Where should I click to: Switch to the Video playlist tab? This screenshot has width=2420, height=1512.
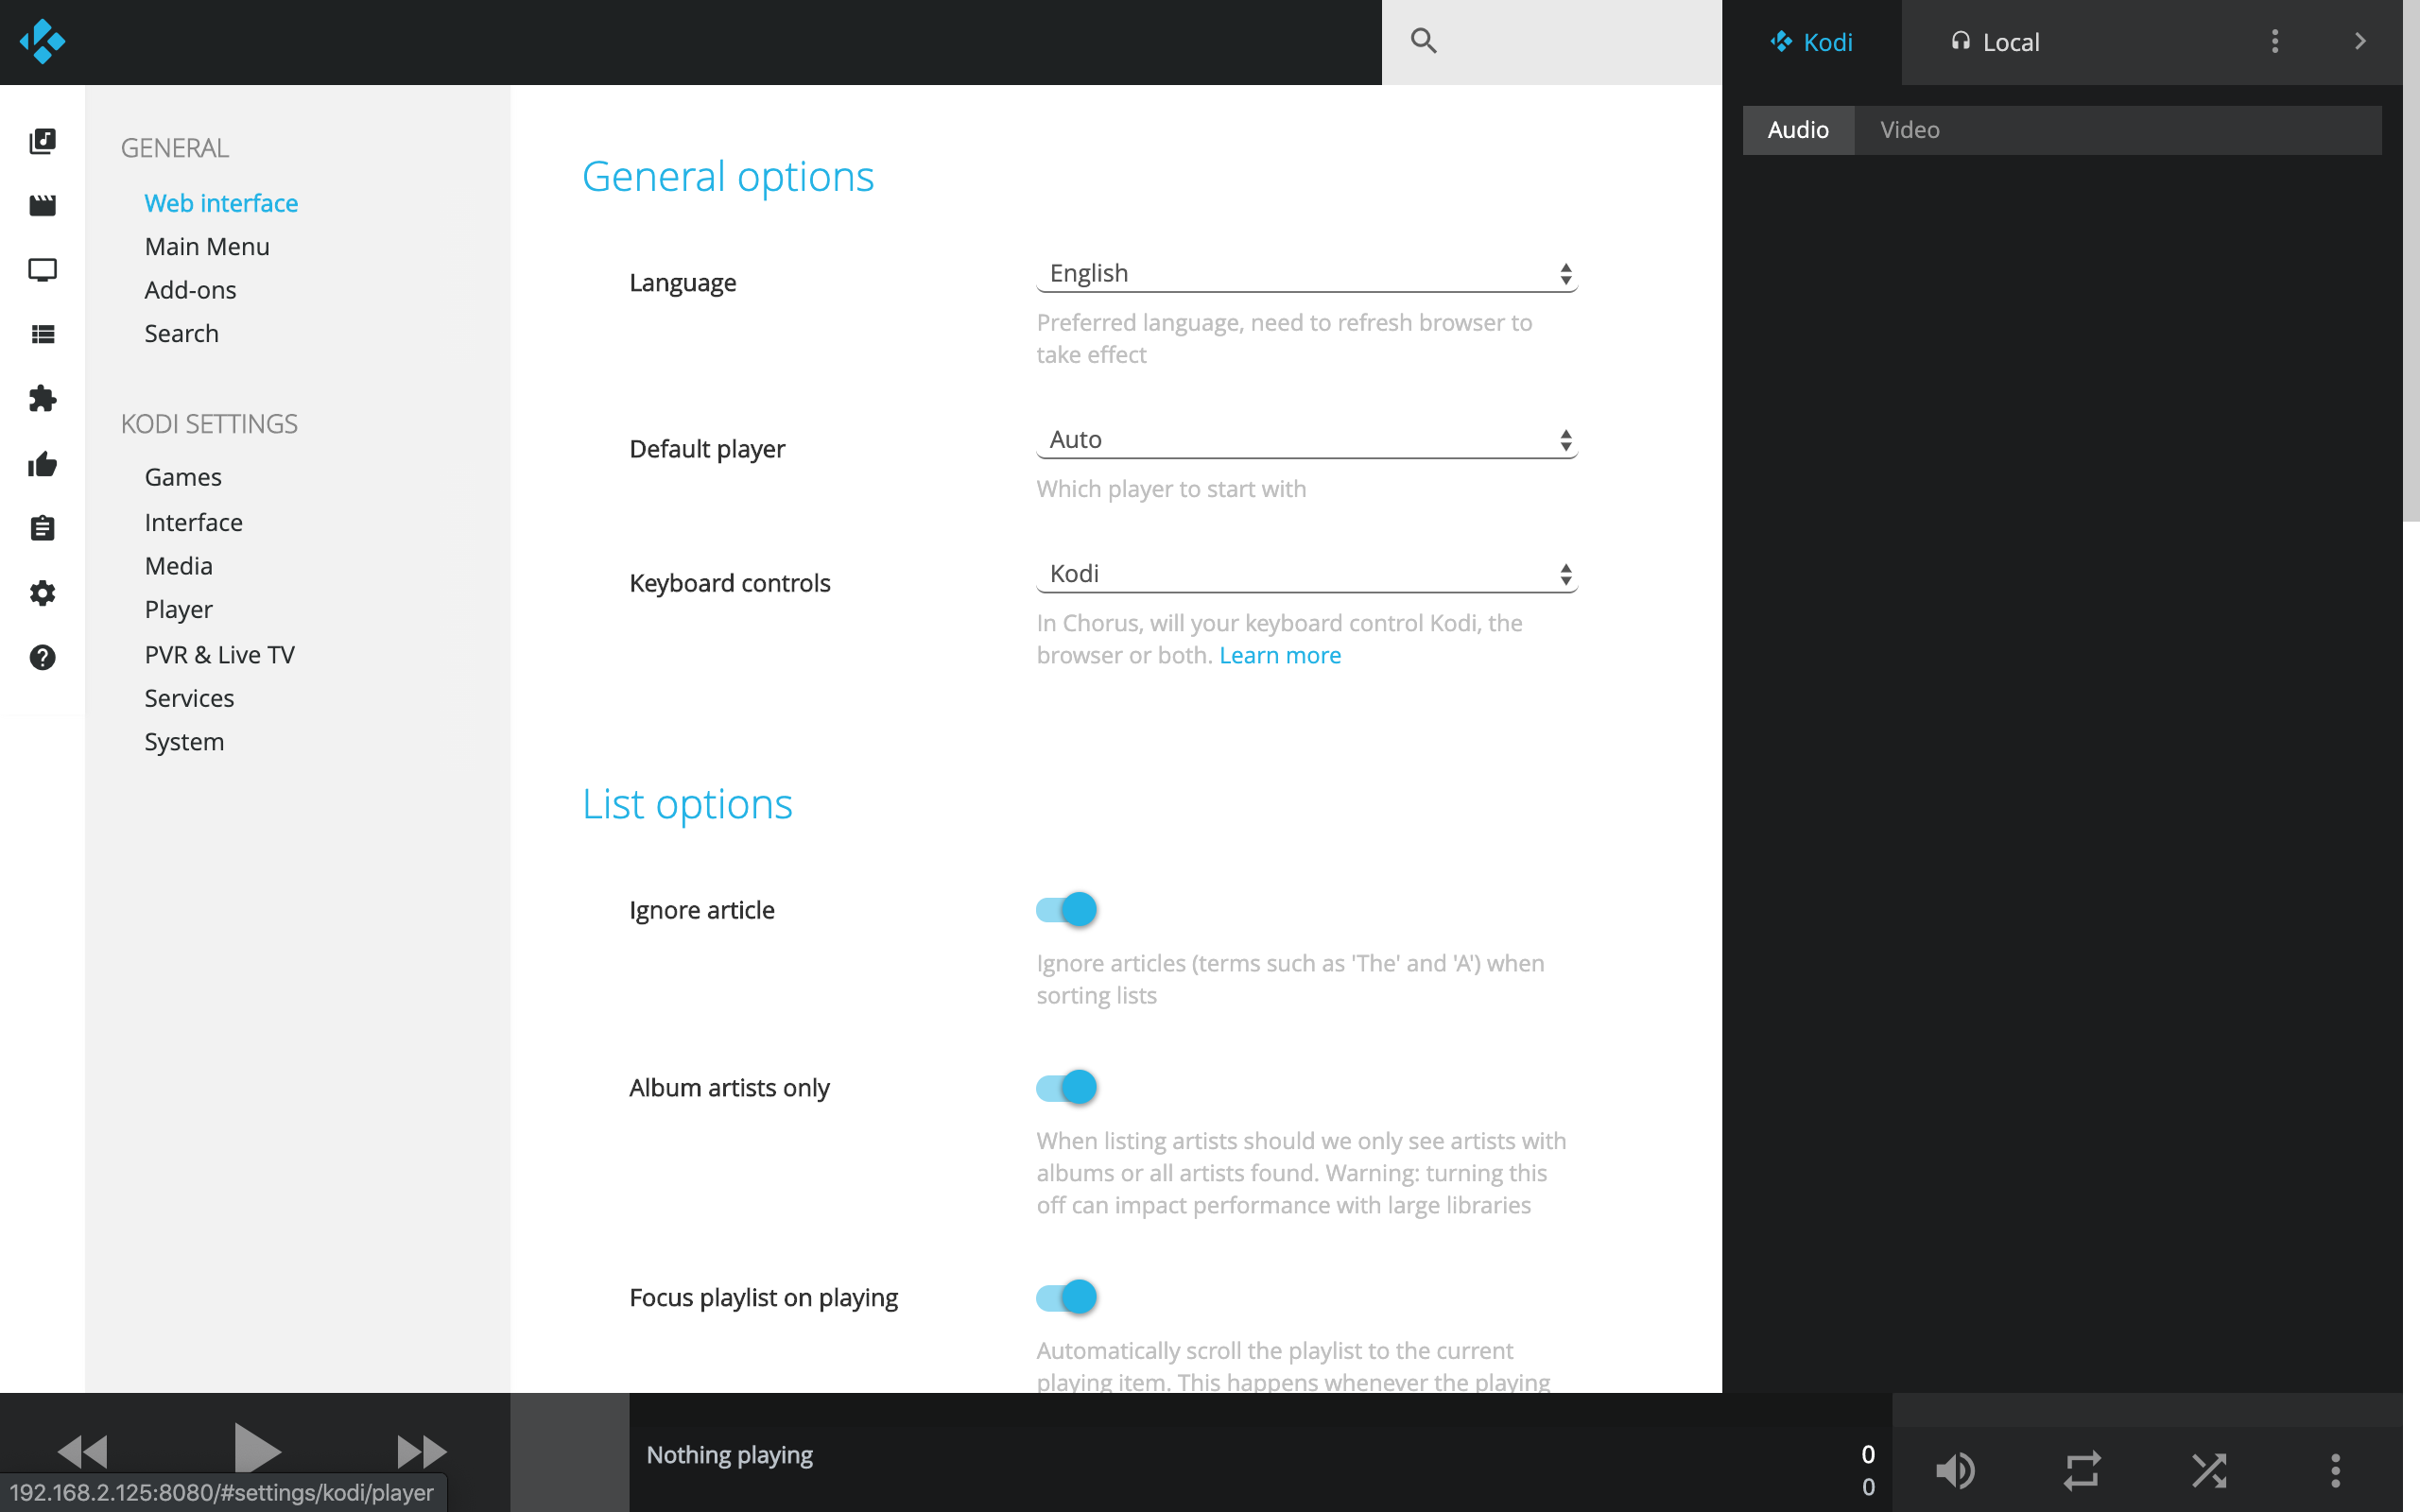[x=1909, y=130]
